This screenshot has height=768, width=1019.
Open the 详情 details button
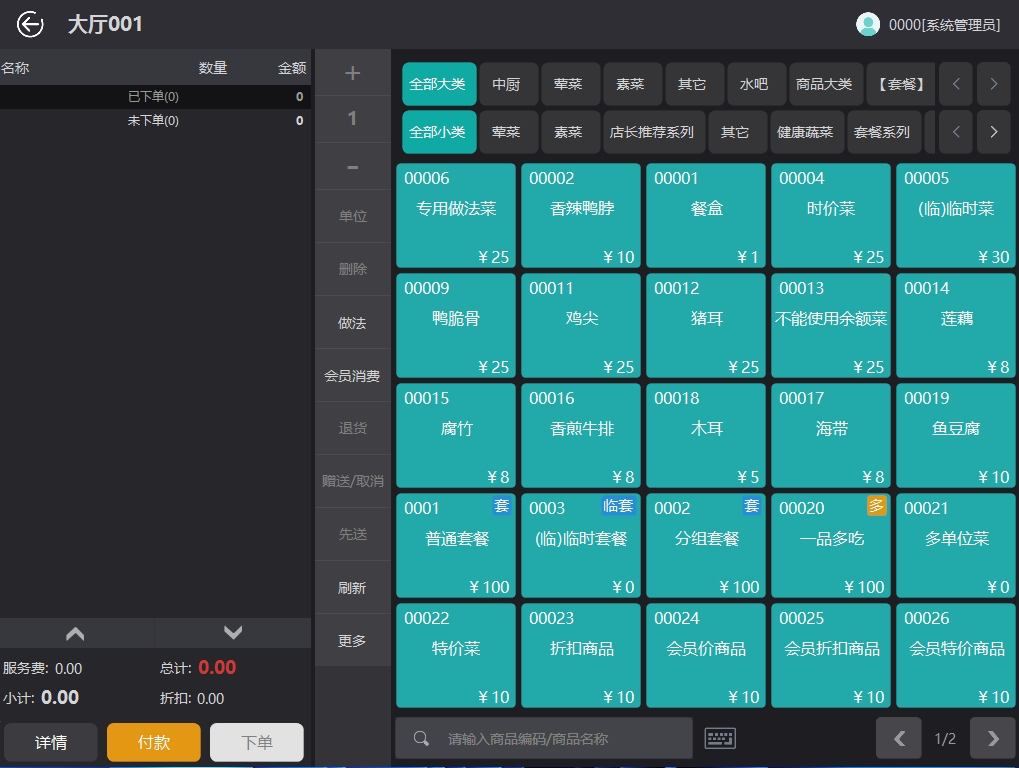[x=51, y=743]
